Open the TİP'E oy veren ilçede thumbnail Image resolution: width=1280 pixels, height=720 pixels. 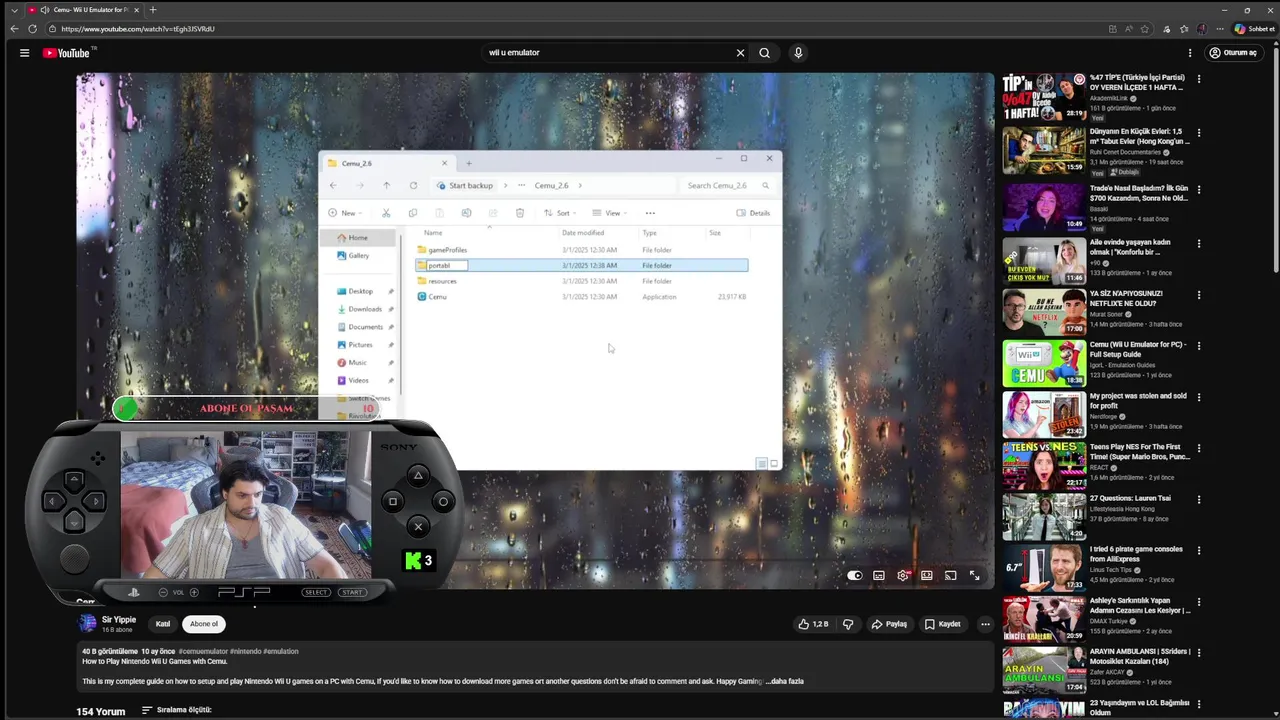(1044, 96)
